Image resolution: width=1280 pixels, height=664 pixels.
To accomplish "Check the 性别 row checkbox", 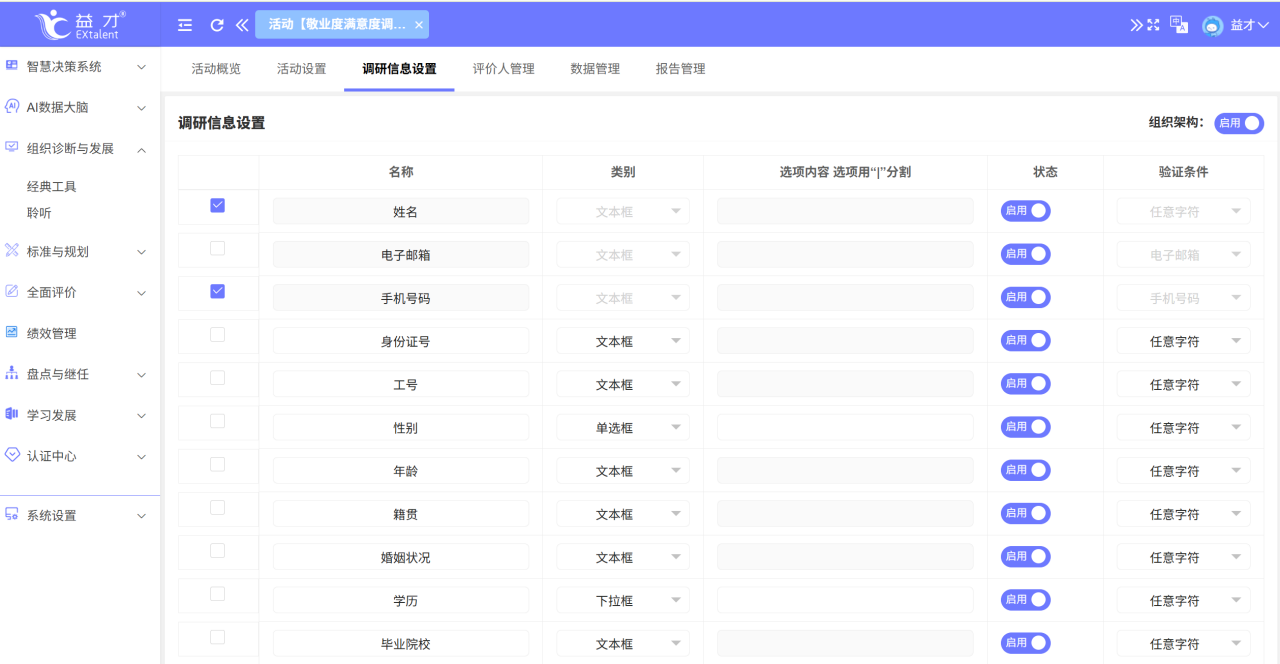I will [217, 421].
